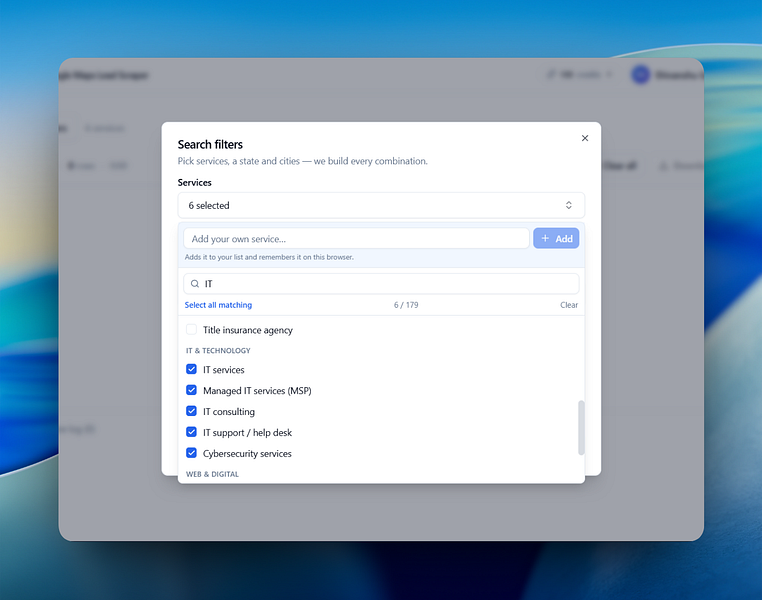Screen dimensions: 762x600
Task: Click the 'Title insurance agency' label
Action: tap(248, 330)
